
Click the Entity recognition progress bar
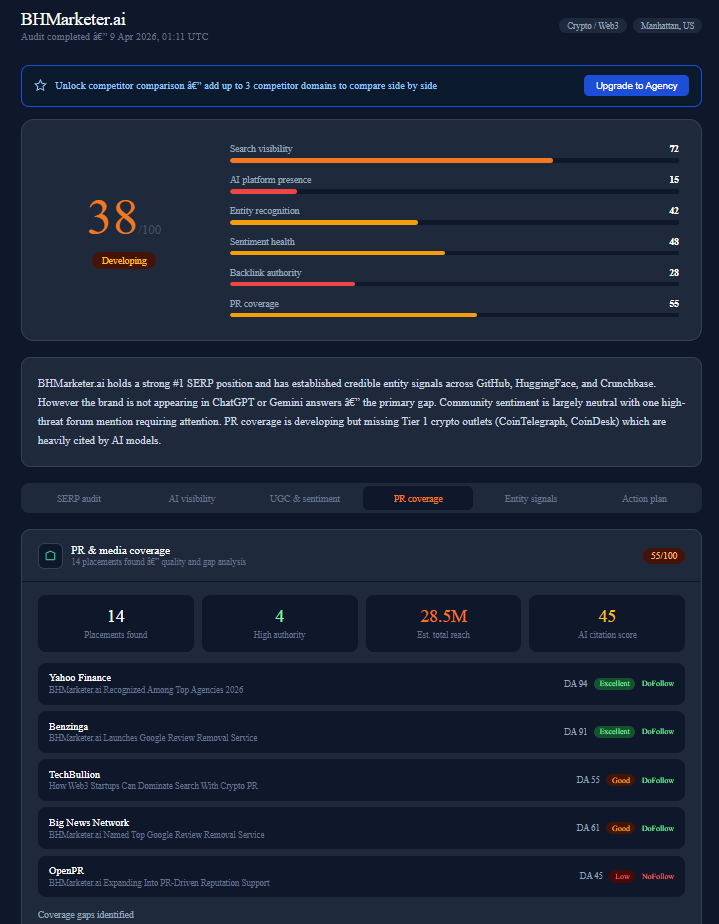pyautogui.click(x=454, y=222)
